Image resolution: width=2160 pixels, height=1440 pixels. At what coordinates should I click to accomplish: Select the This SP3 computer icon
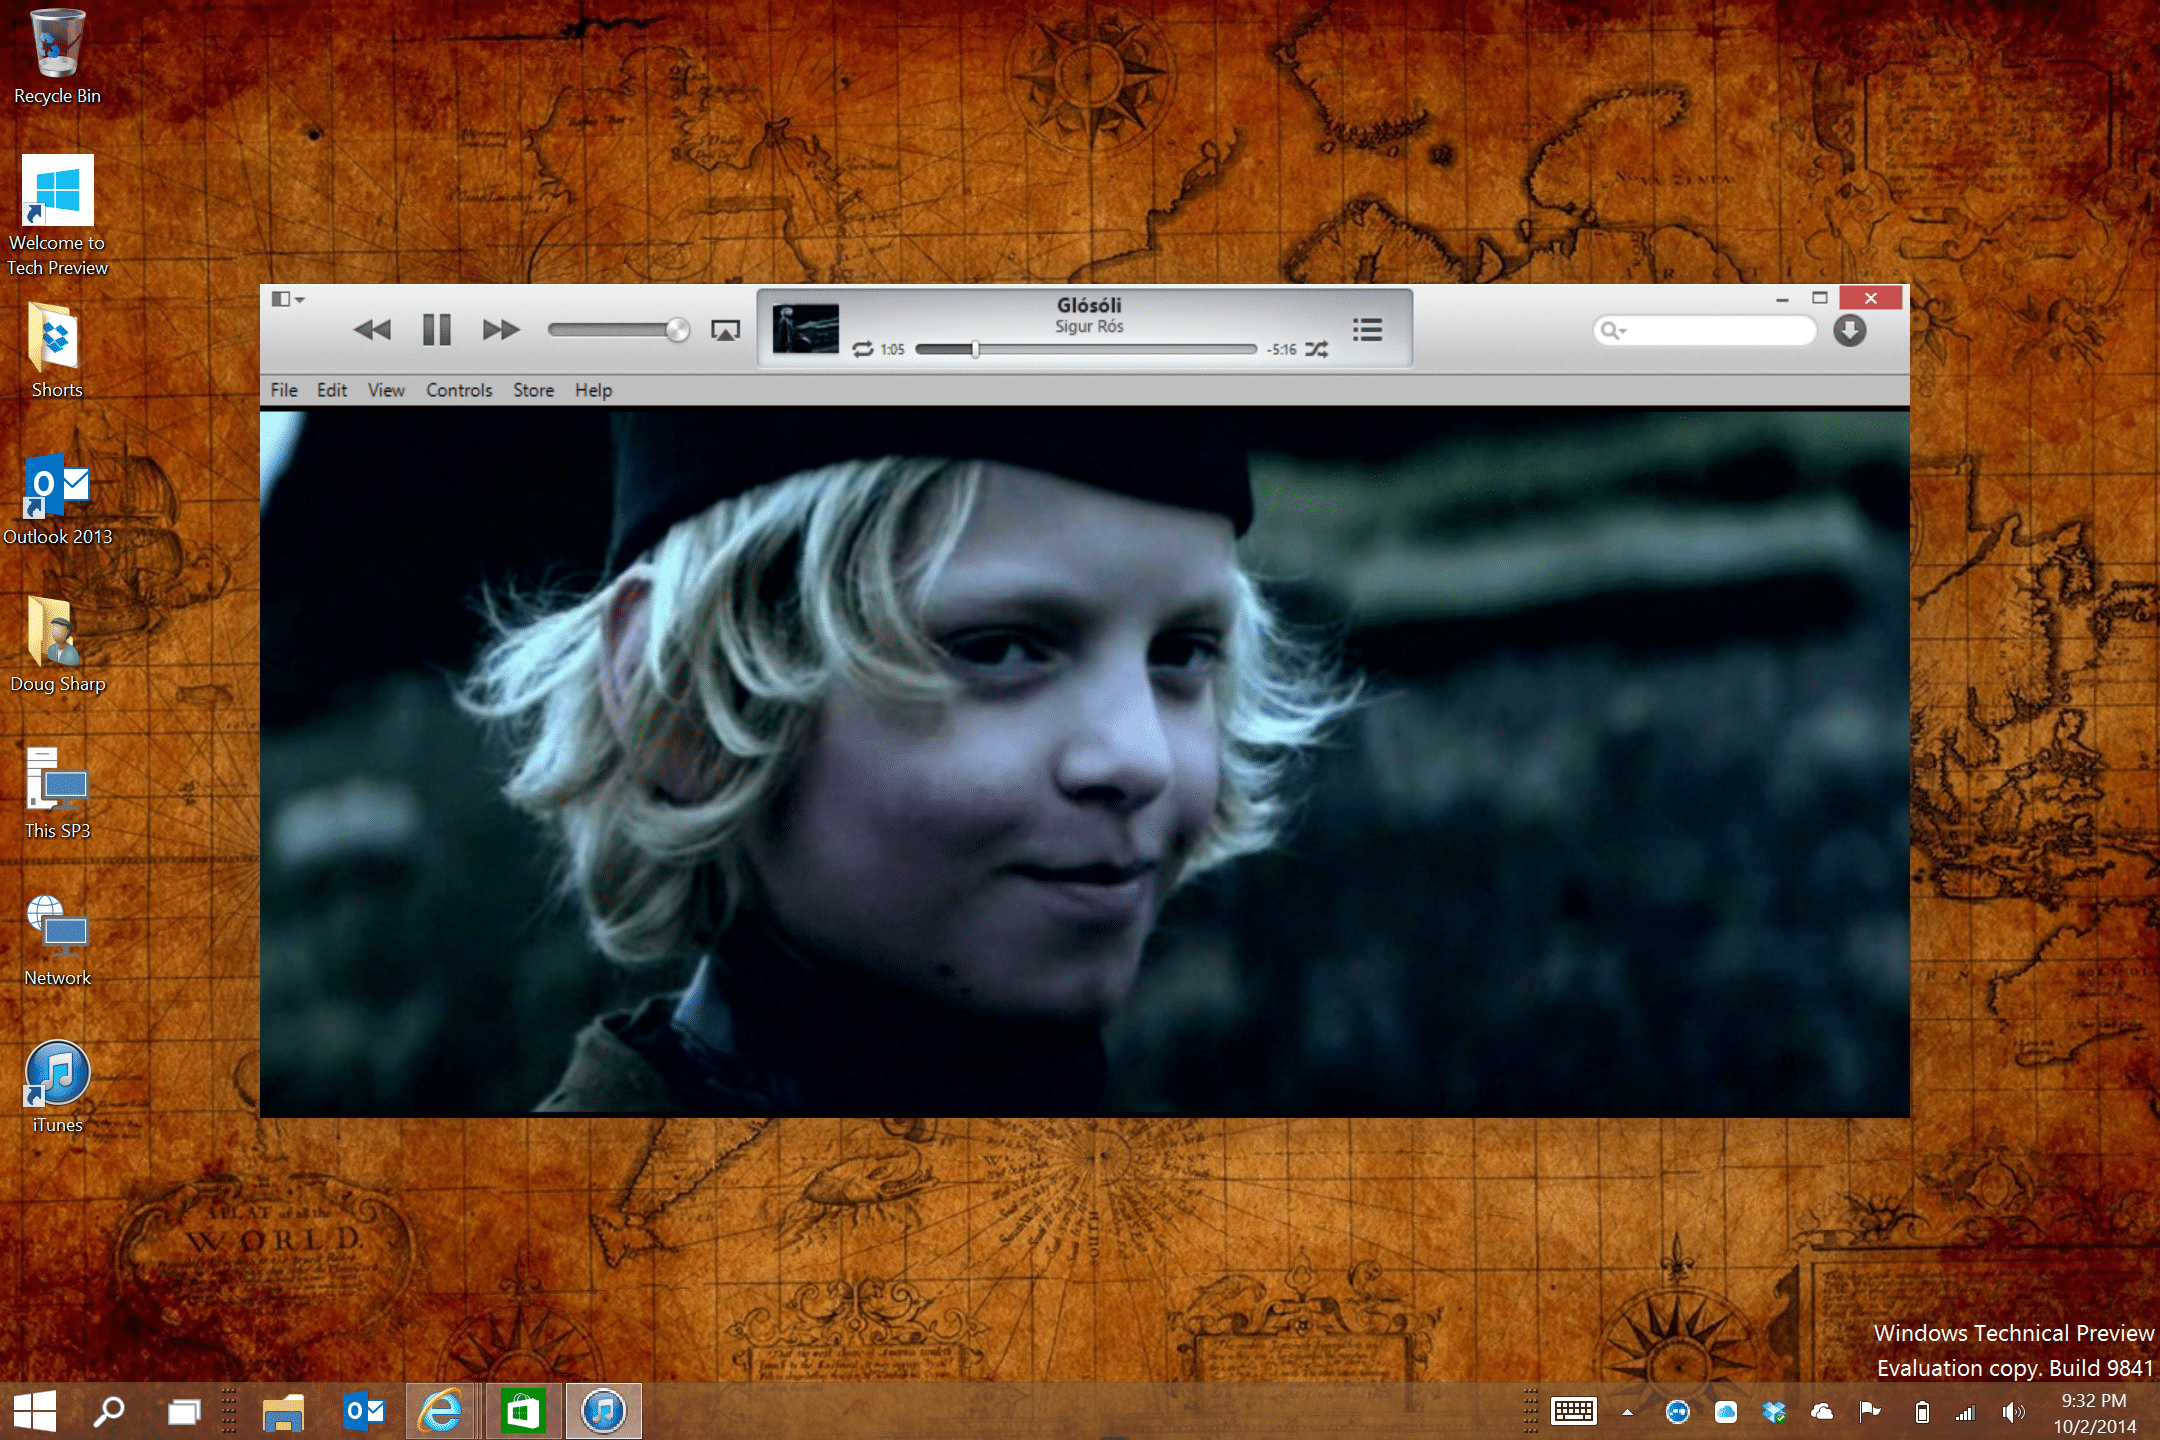(x=57, y=793)
